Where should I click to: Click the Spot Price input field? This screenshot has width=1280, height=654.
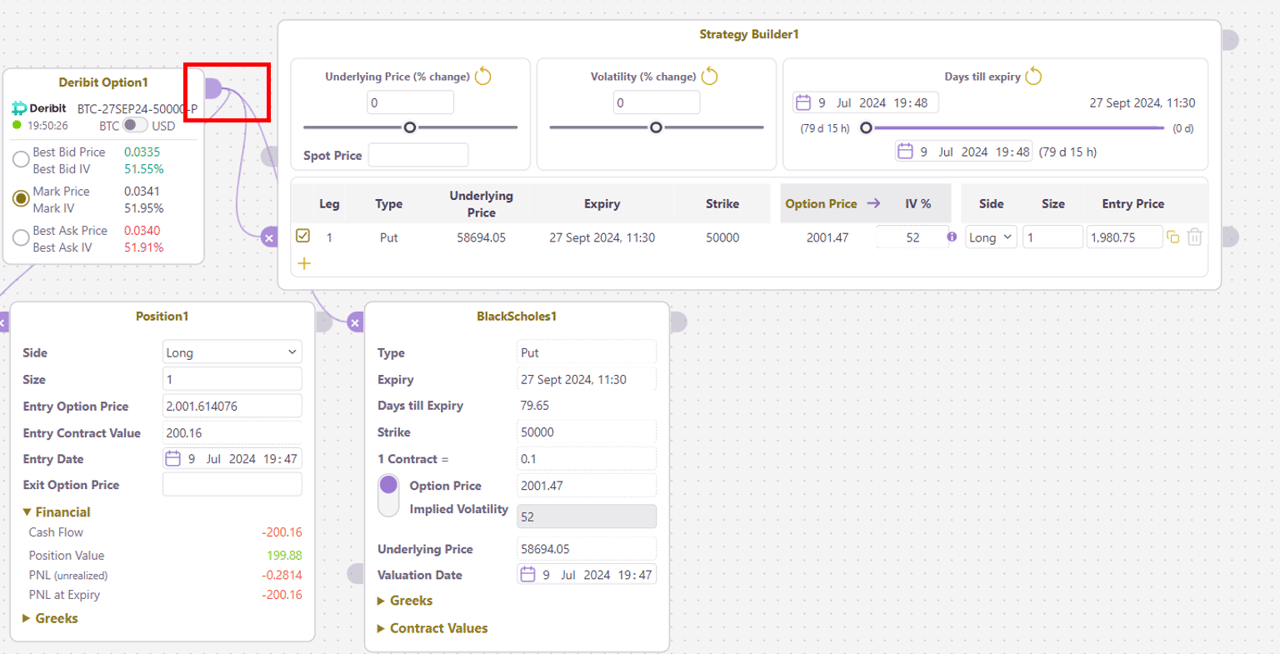tap(418, 155)
